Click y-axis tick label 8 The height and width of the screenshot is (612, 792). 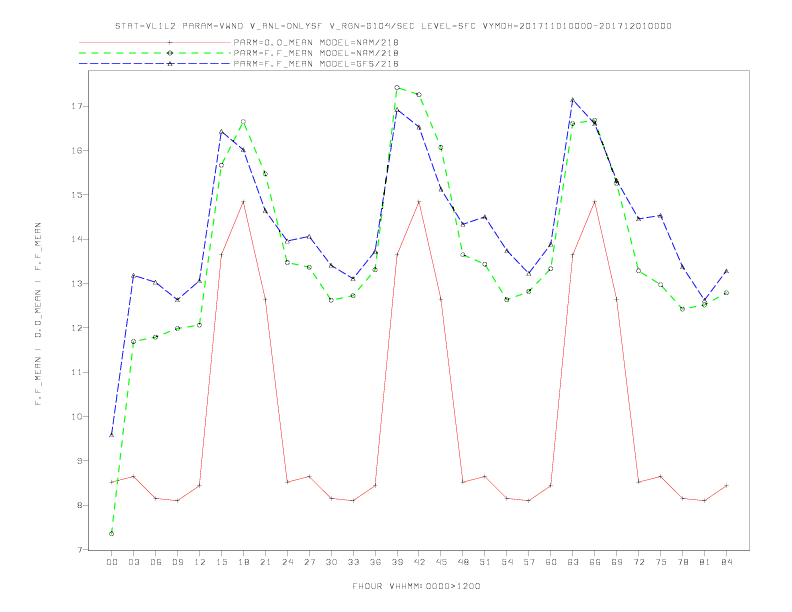click(80, 505)
